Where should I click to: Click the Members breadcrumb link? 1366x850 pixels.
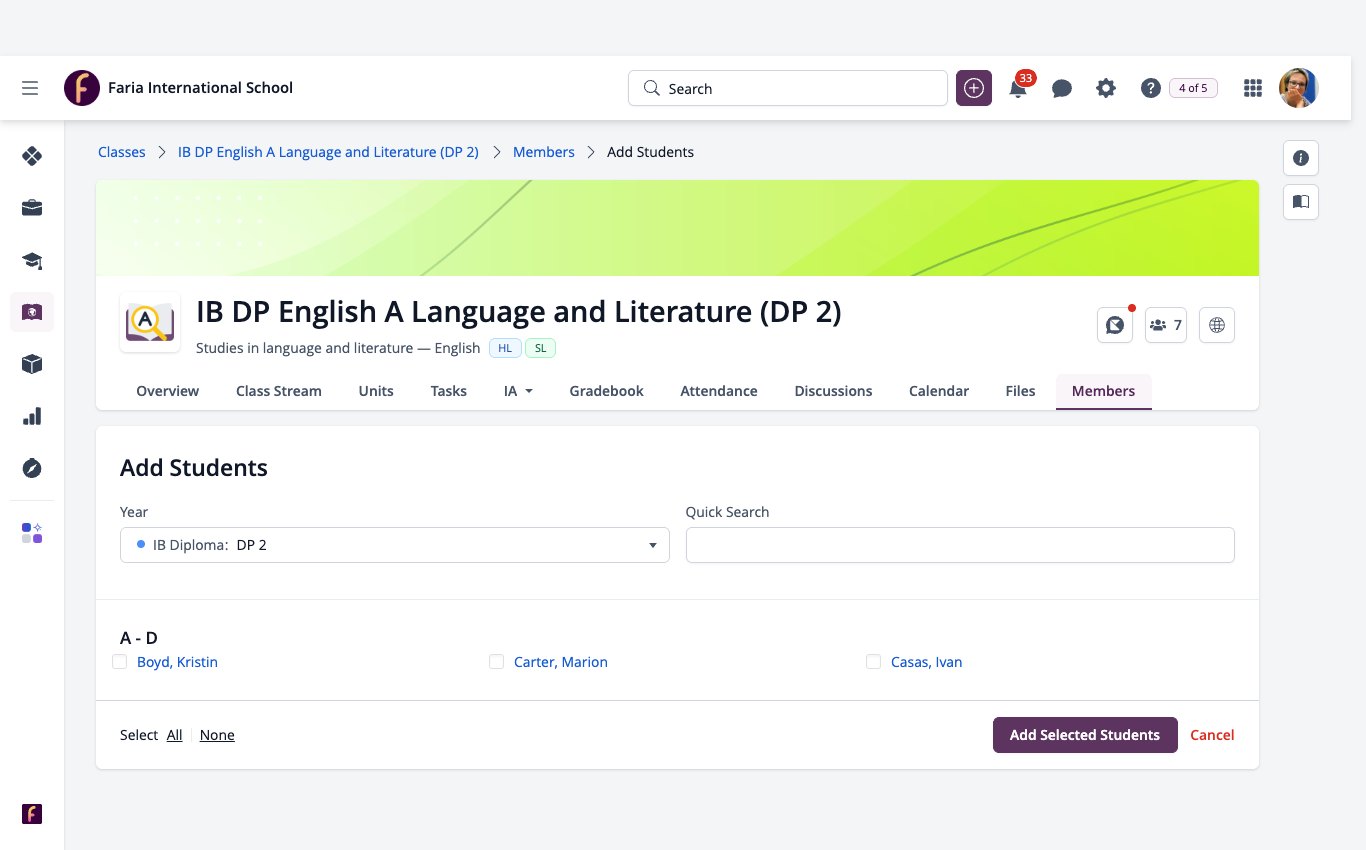pos(544,152)
